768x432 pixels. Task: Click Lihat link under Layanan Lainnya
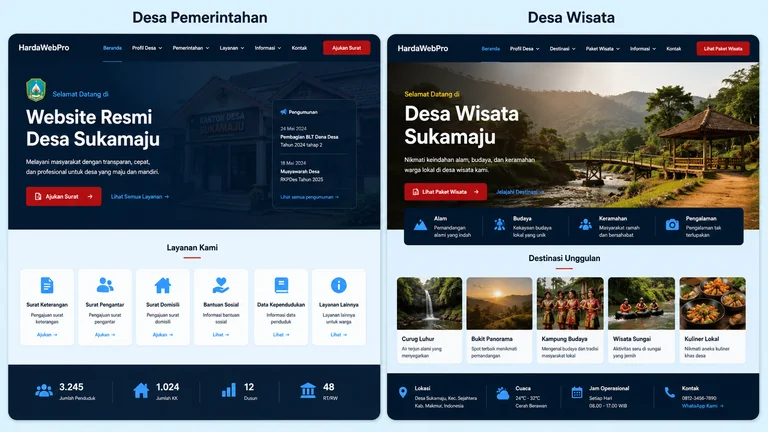coord(338,335)
